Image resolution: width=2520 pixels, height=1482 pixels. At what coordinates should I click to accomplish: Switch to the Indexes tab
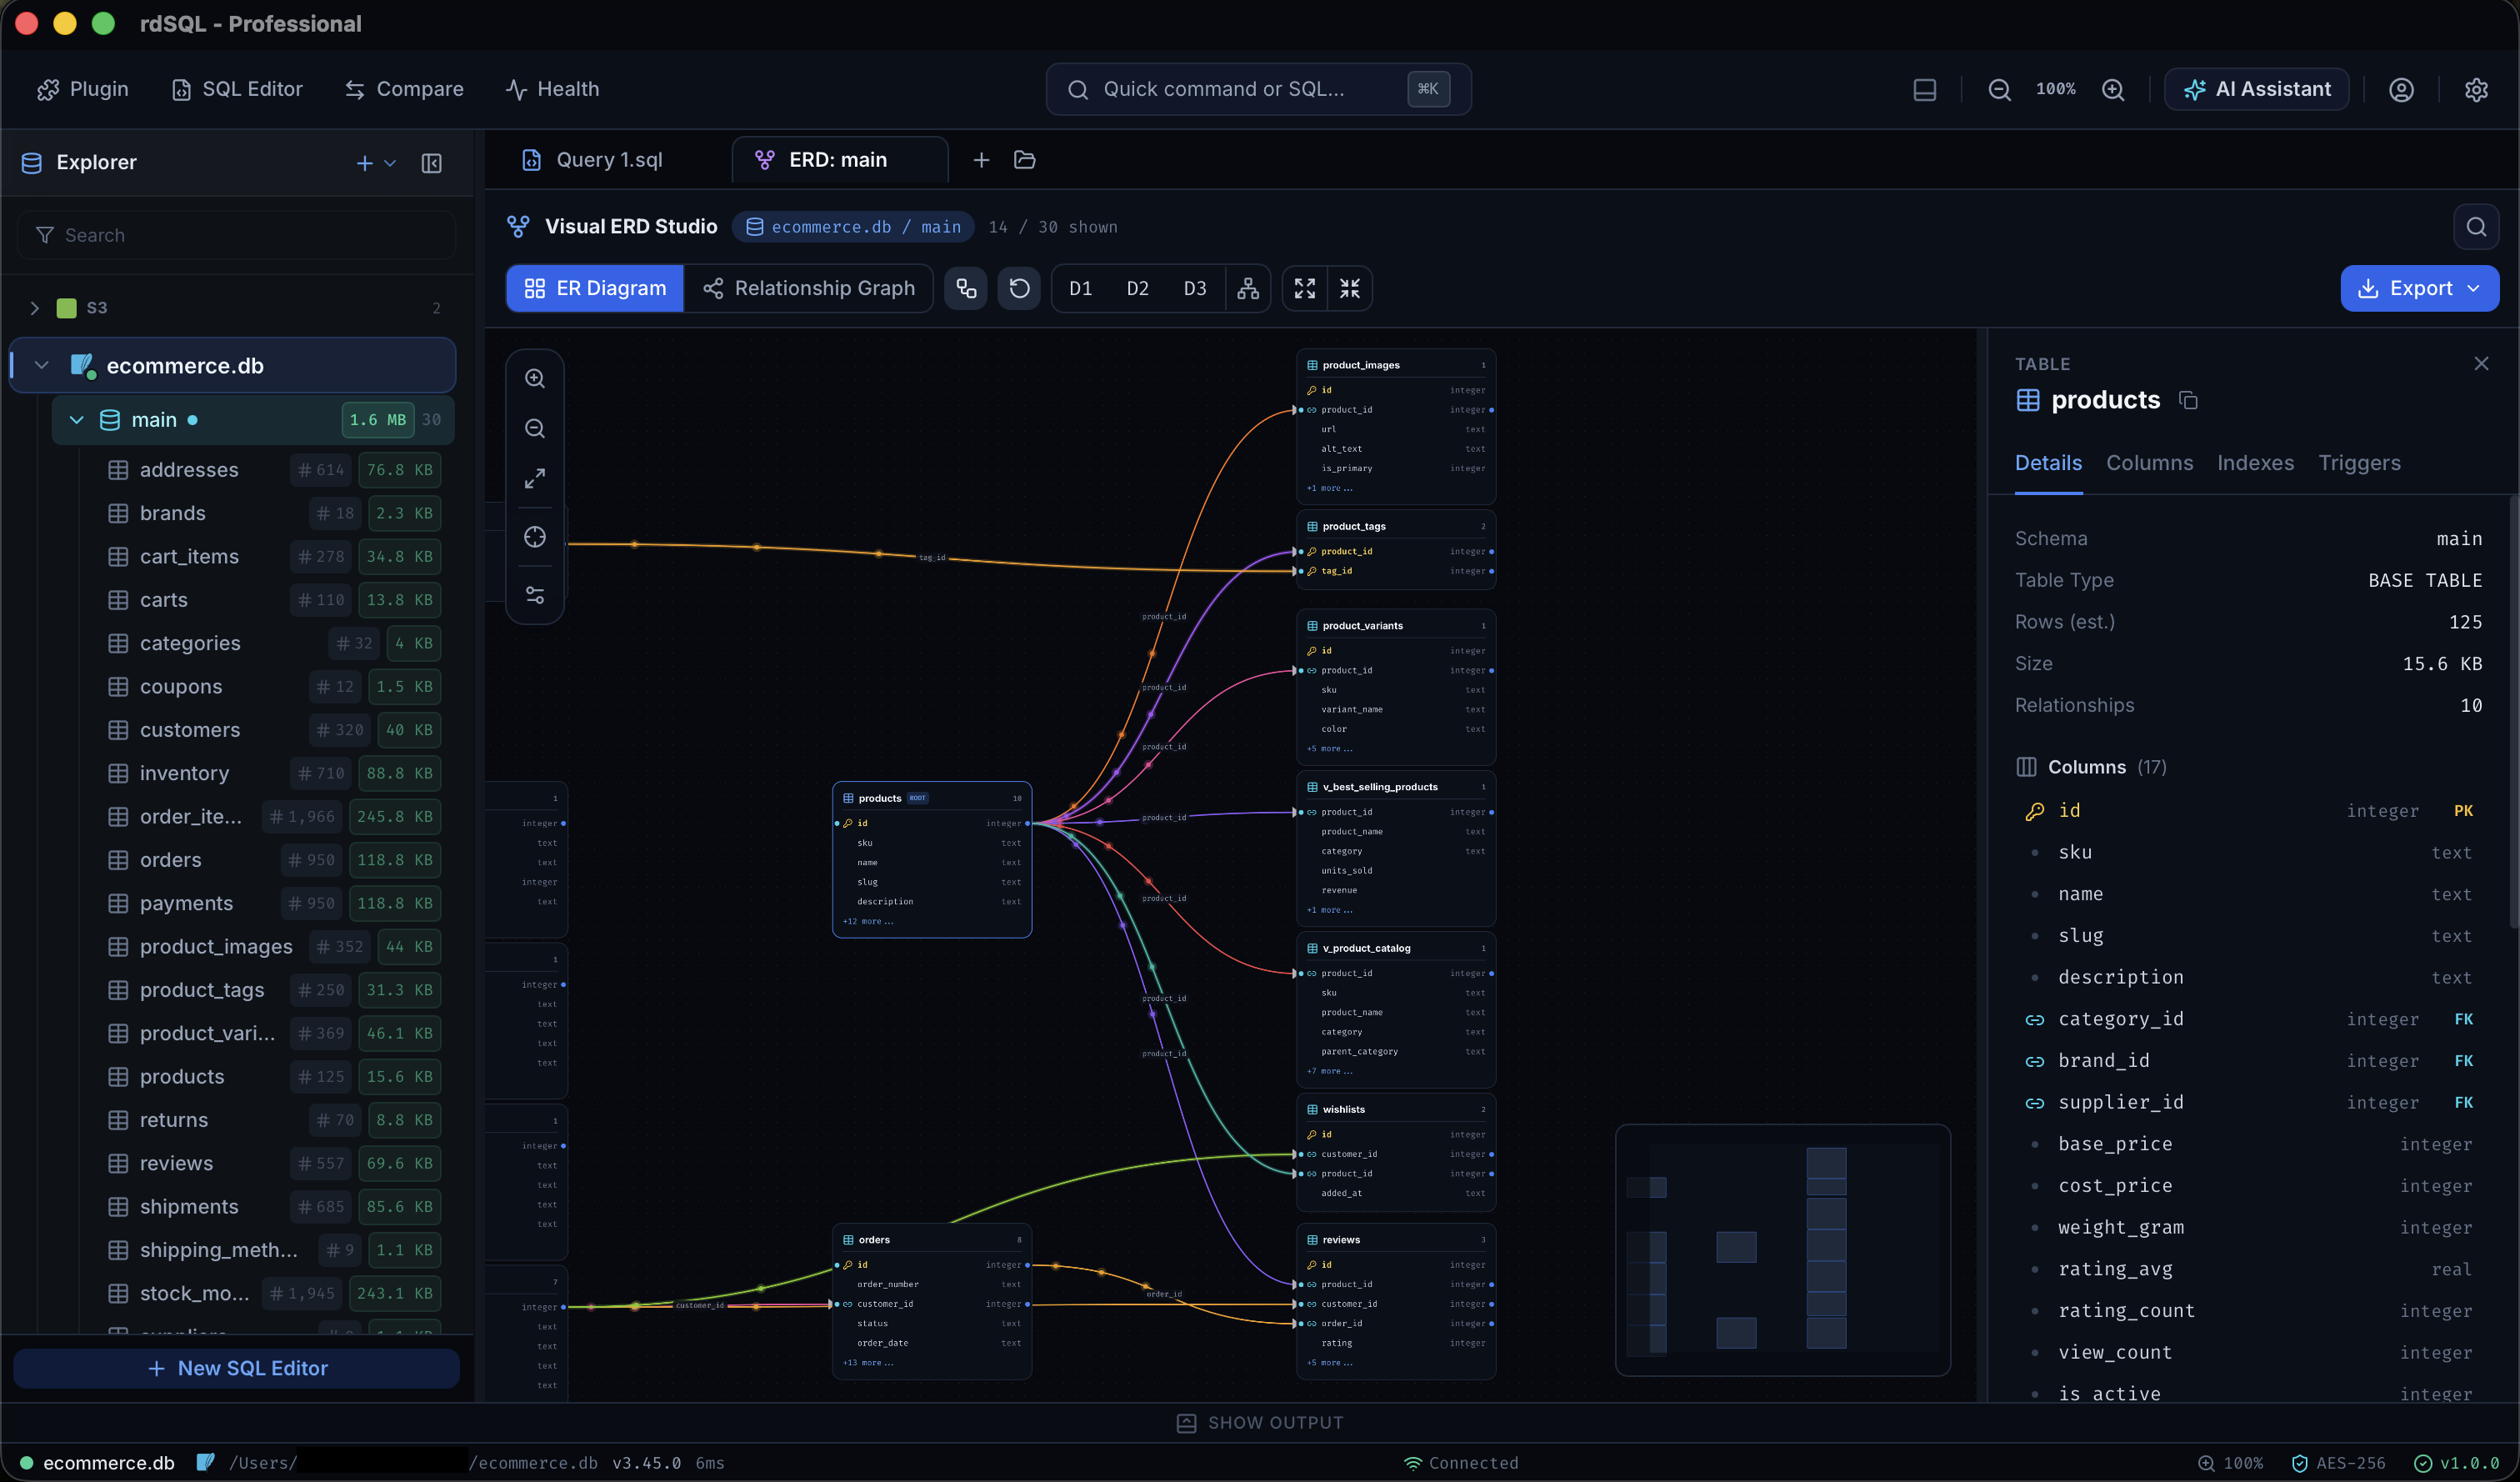pos(2255,463)
